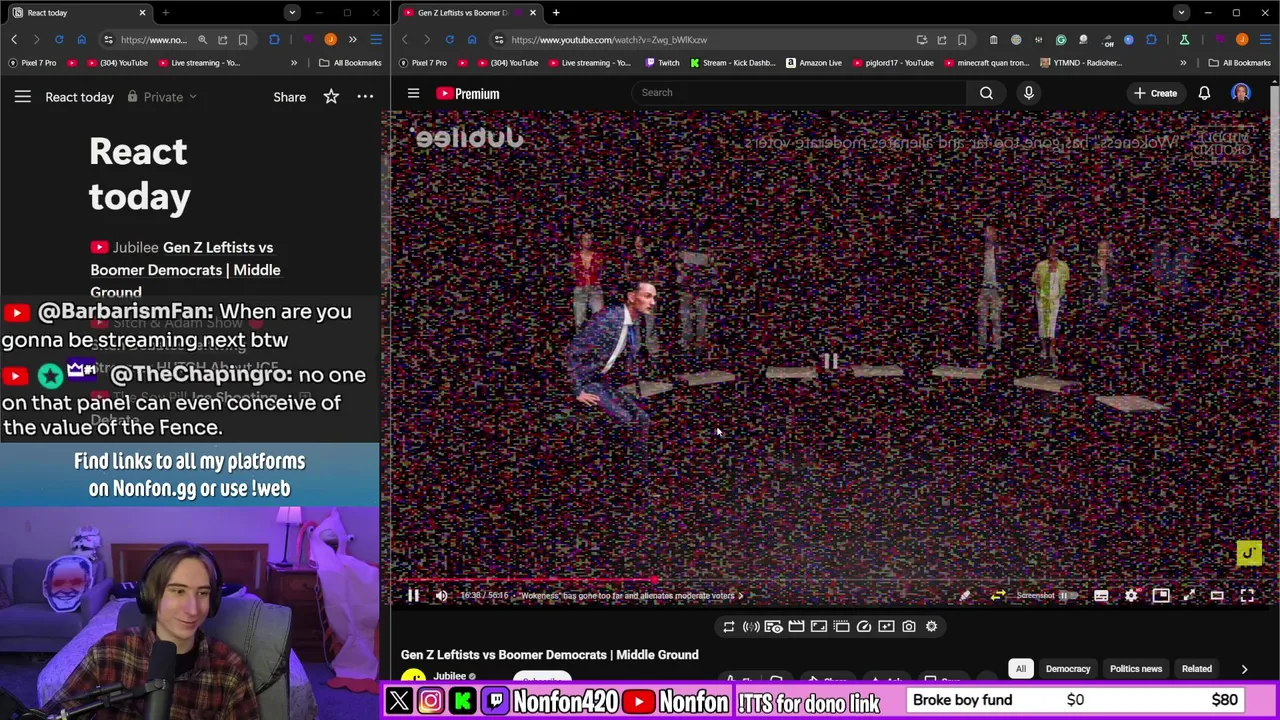Click Share on the Notion page

point(289,97)
